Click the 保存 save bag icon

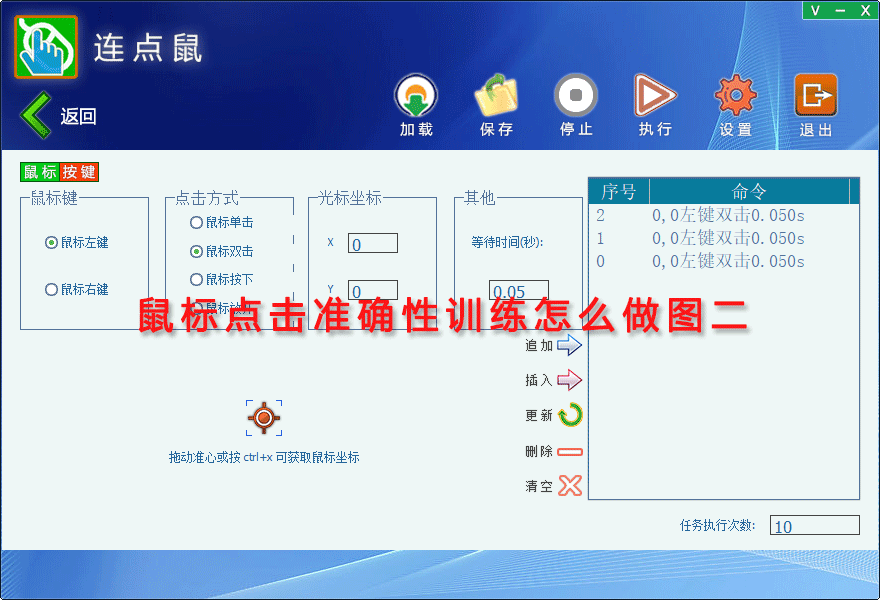(x=496, y=95)
